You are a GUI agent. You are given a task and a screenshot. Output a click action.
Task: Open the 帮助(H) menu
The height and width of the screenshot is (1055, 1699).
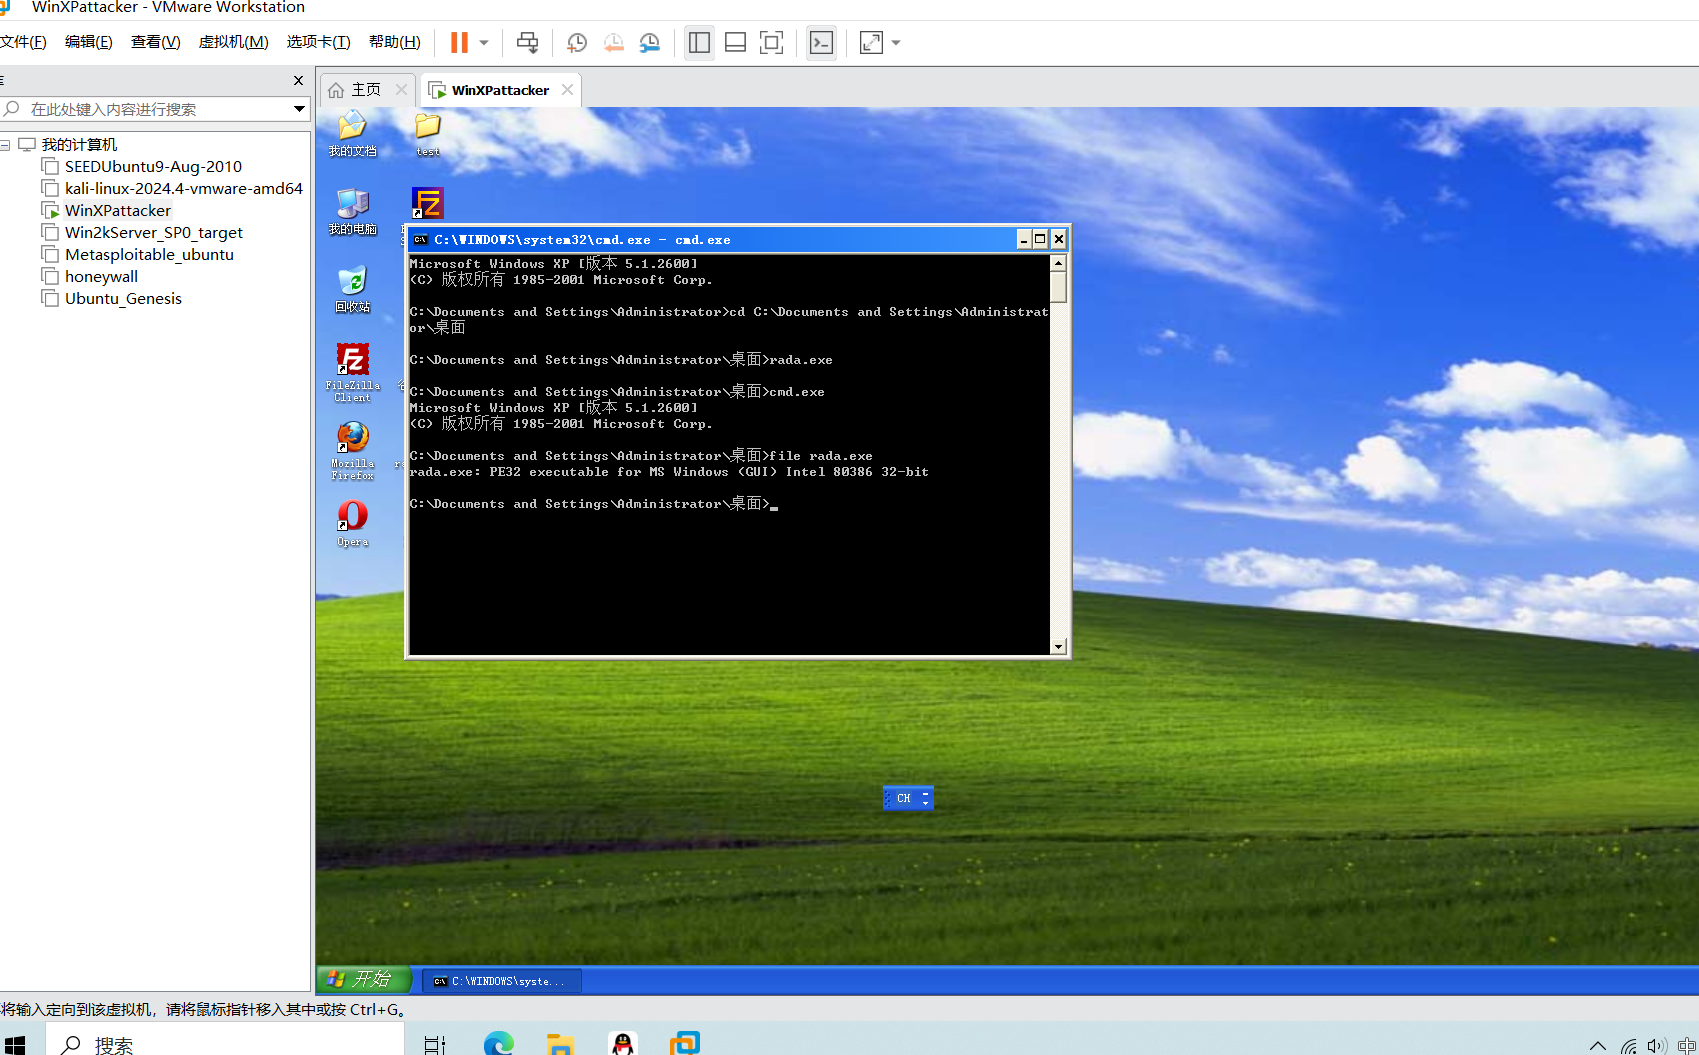click(395, 42)
